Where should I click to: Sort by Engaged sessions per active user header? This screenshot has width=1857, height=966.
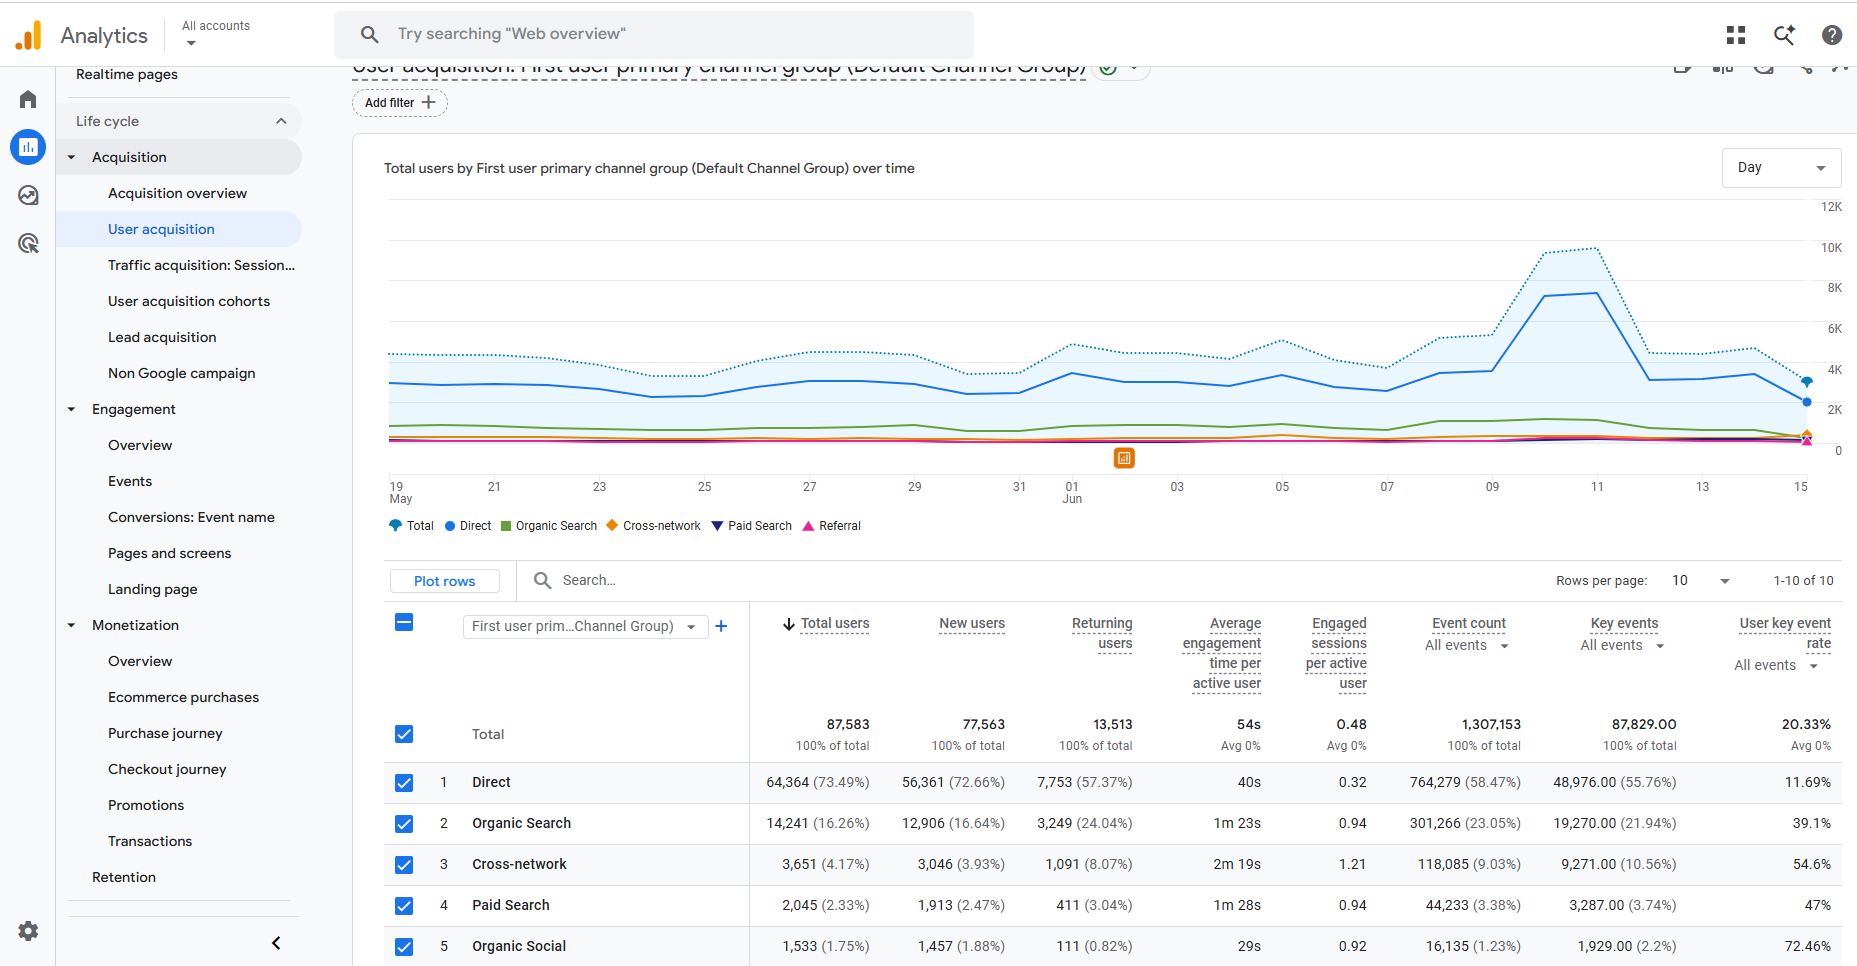(x=1337, y=654)
